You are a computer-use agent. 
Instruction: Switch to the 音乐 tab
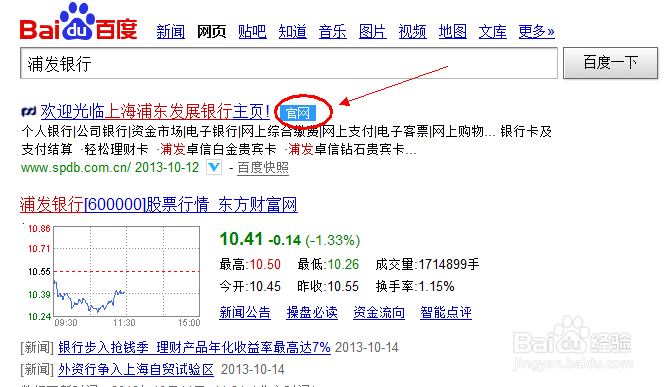[332, 32]
